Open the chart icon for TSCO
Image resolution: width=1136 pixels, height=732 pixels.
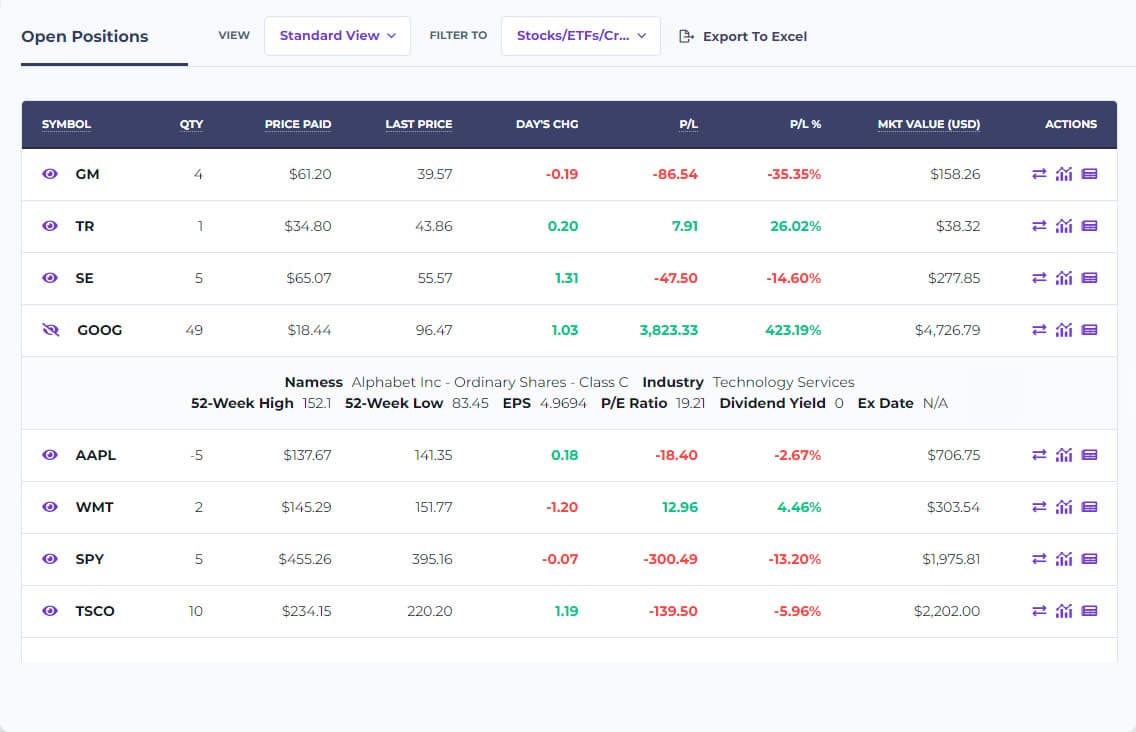[x=1064, y=611]
